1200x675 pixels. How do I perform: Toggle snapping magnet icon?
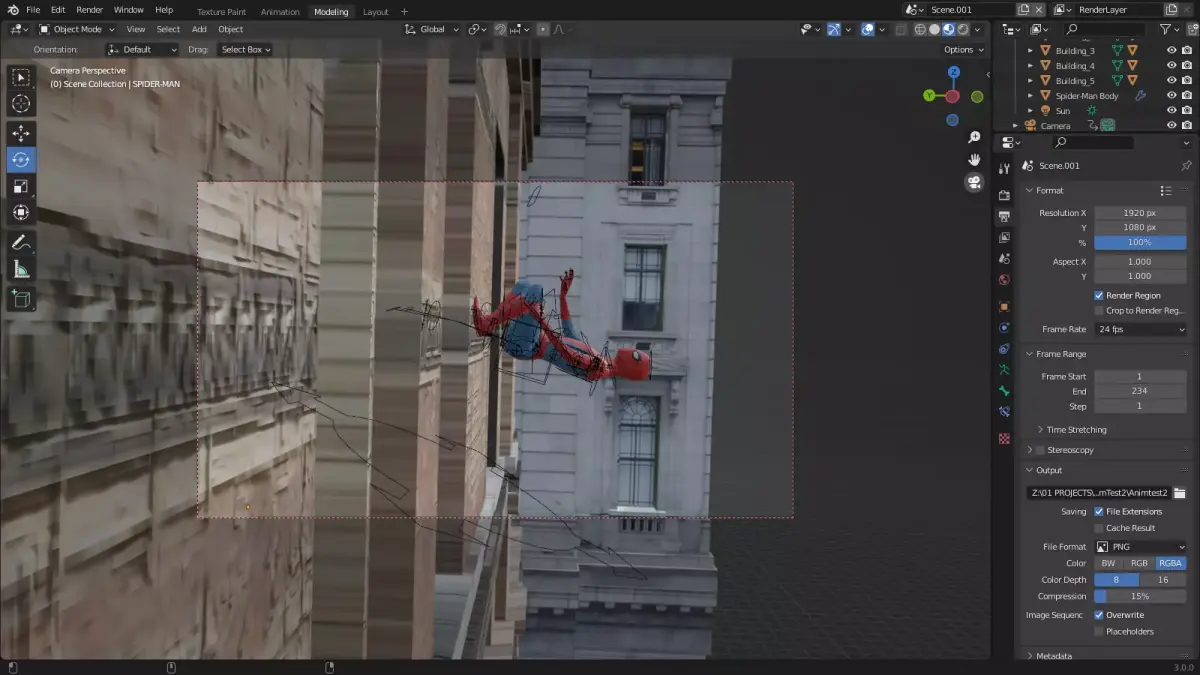[500, 29]
